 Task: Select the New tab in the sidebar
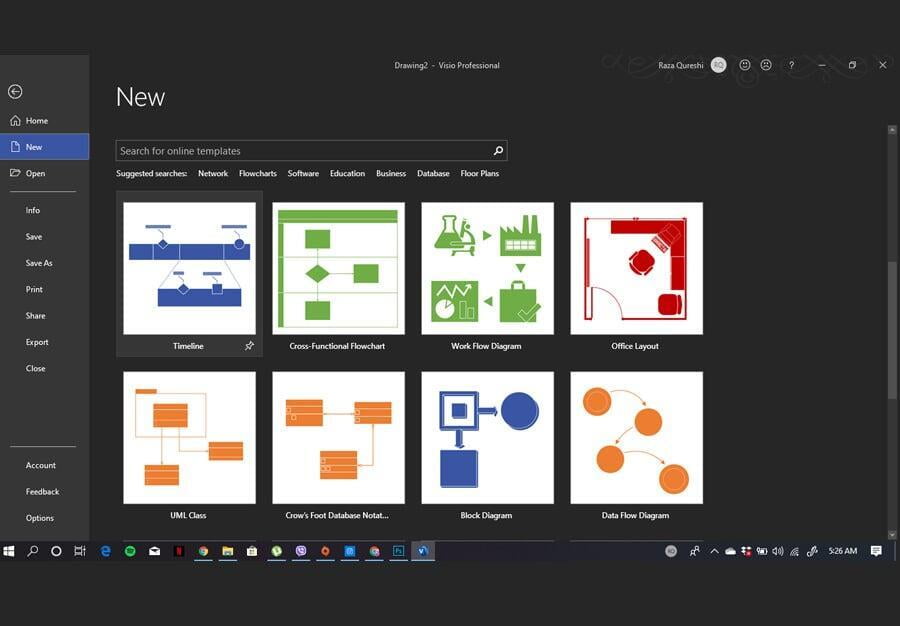44,147
